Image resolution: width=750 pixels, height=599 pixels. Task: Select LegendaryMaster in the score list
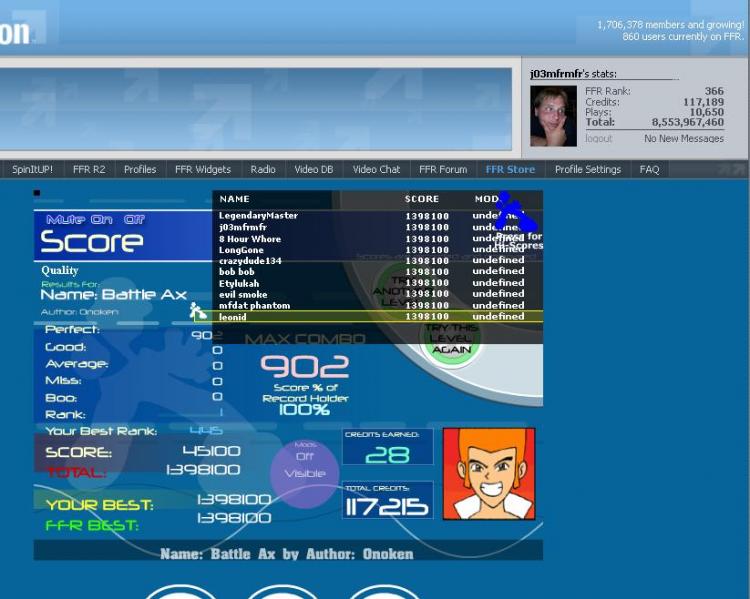click(258, 215)
